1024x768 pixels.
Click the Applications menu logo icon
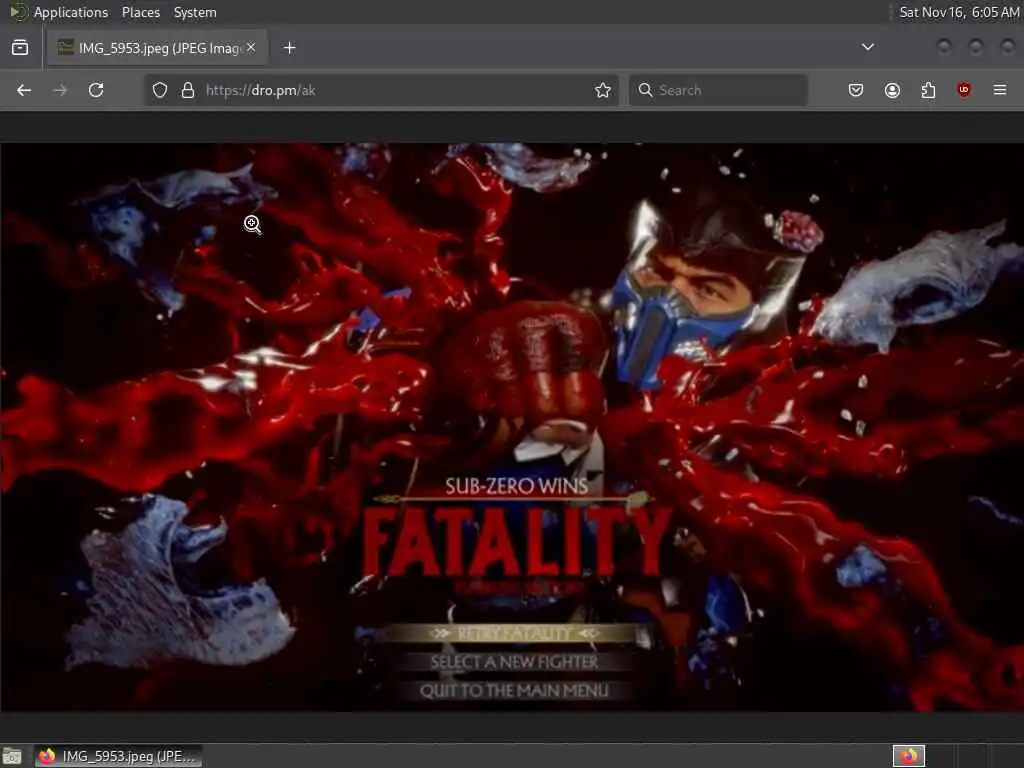[x=18, y=12]
